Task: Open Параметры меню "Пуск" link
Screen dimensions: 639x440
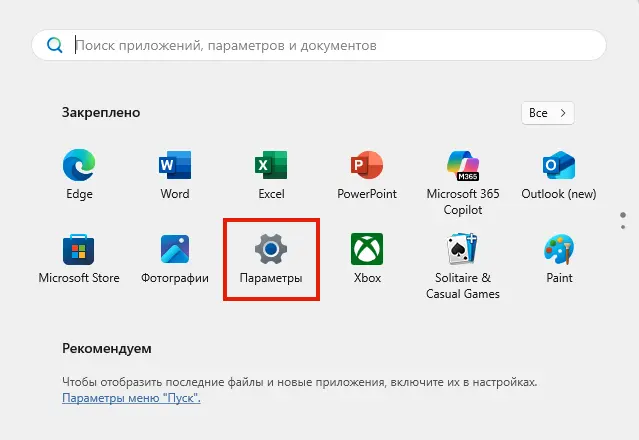Action: (131, 398)
